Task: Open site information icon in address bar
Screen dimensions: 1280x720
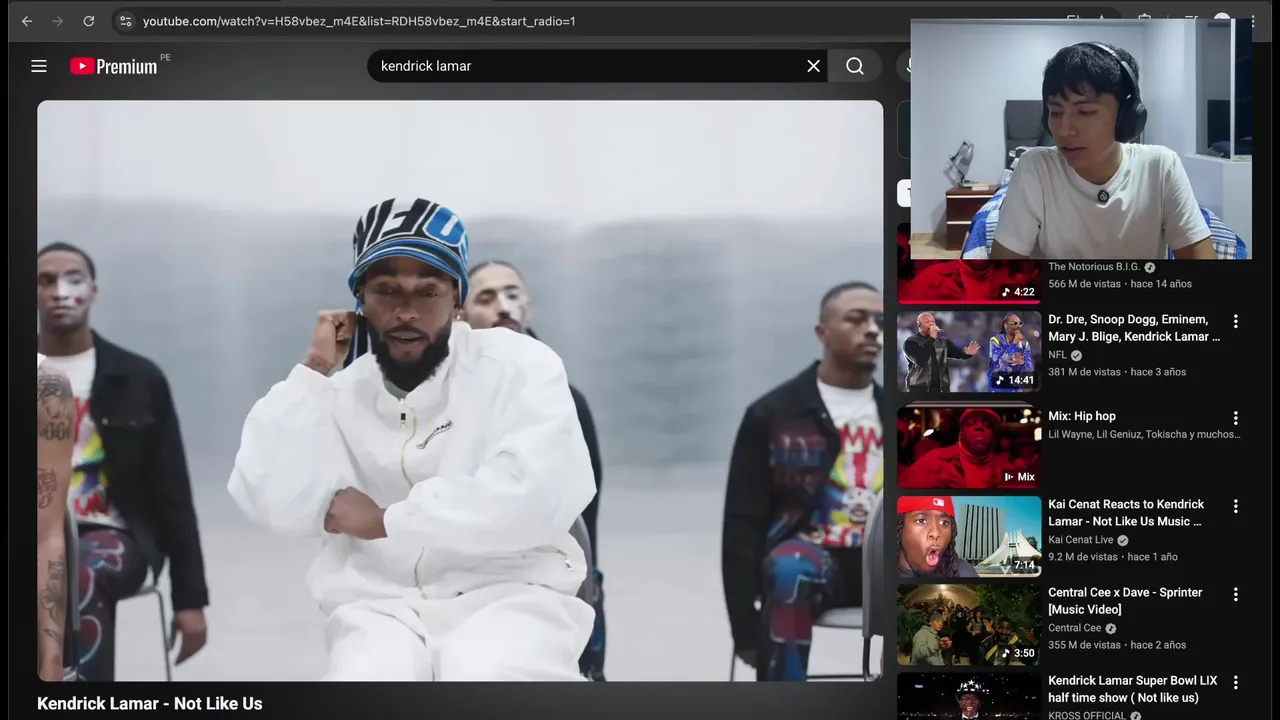Action: pos(125,21)
